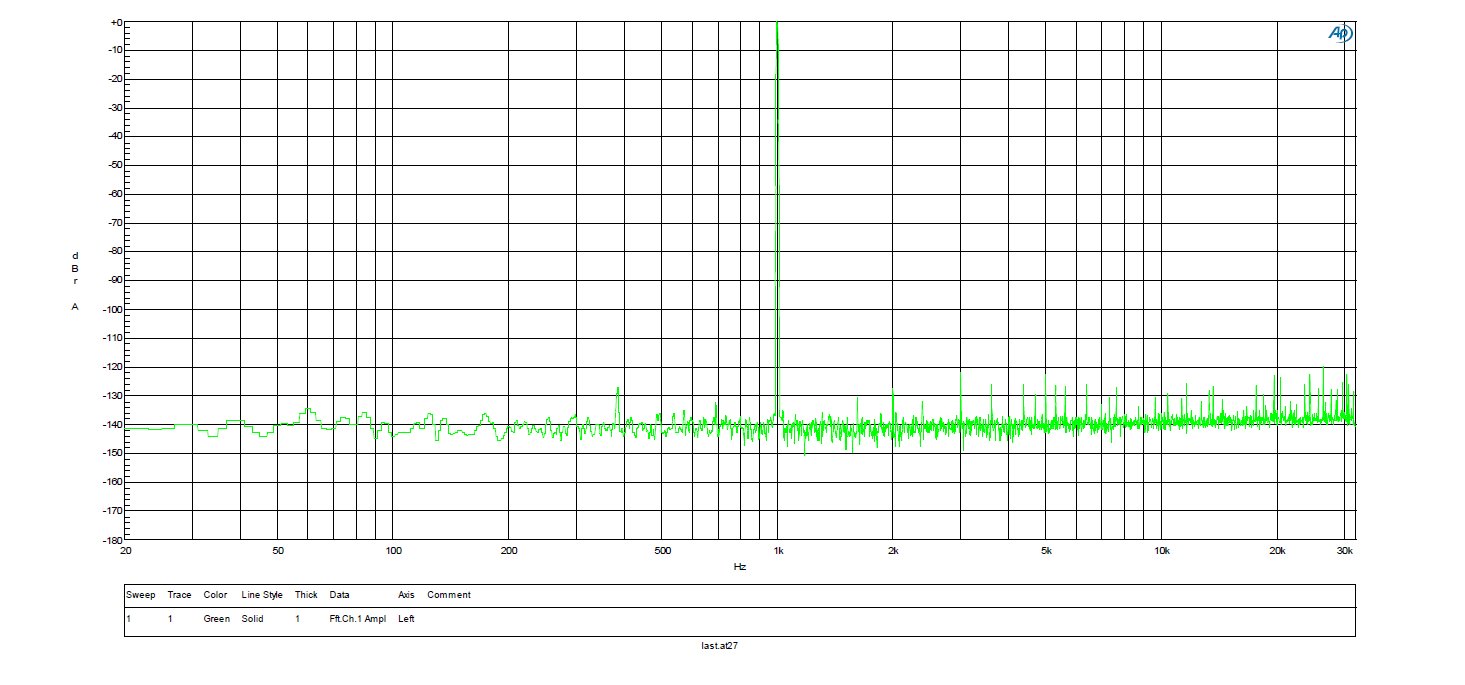This screenshot has height=685, width=1465.
Task: Click the value 1 under Trace column
Action: point(170,619)
